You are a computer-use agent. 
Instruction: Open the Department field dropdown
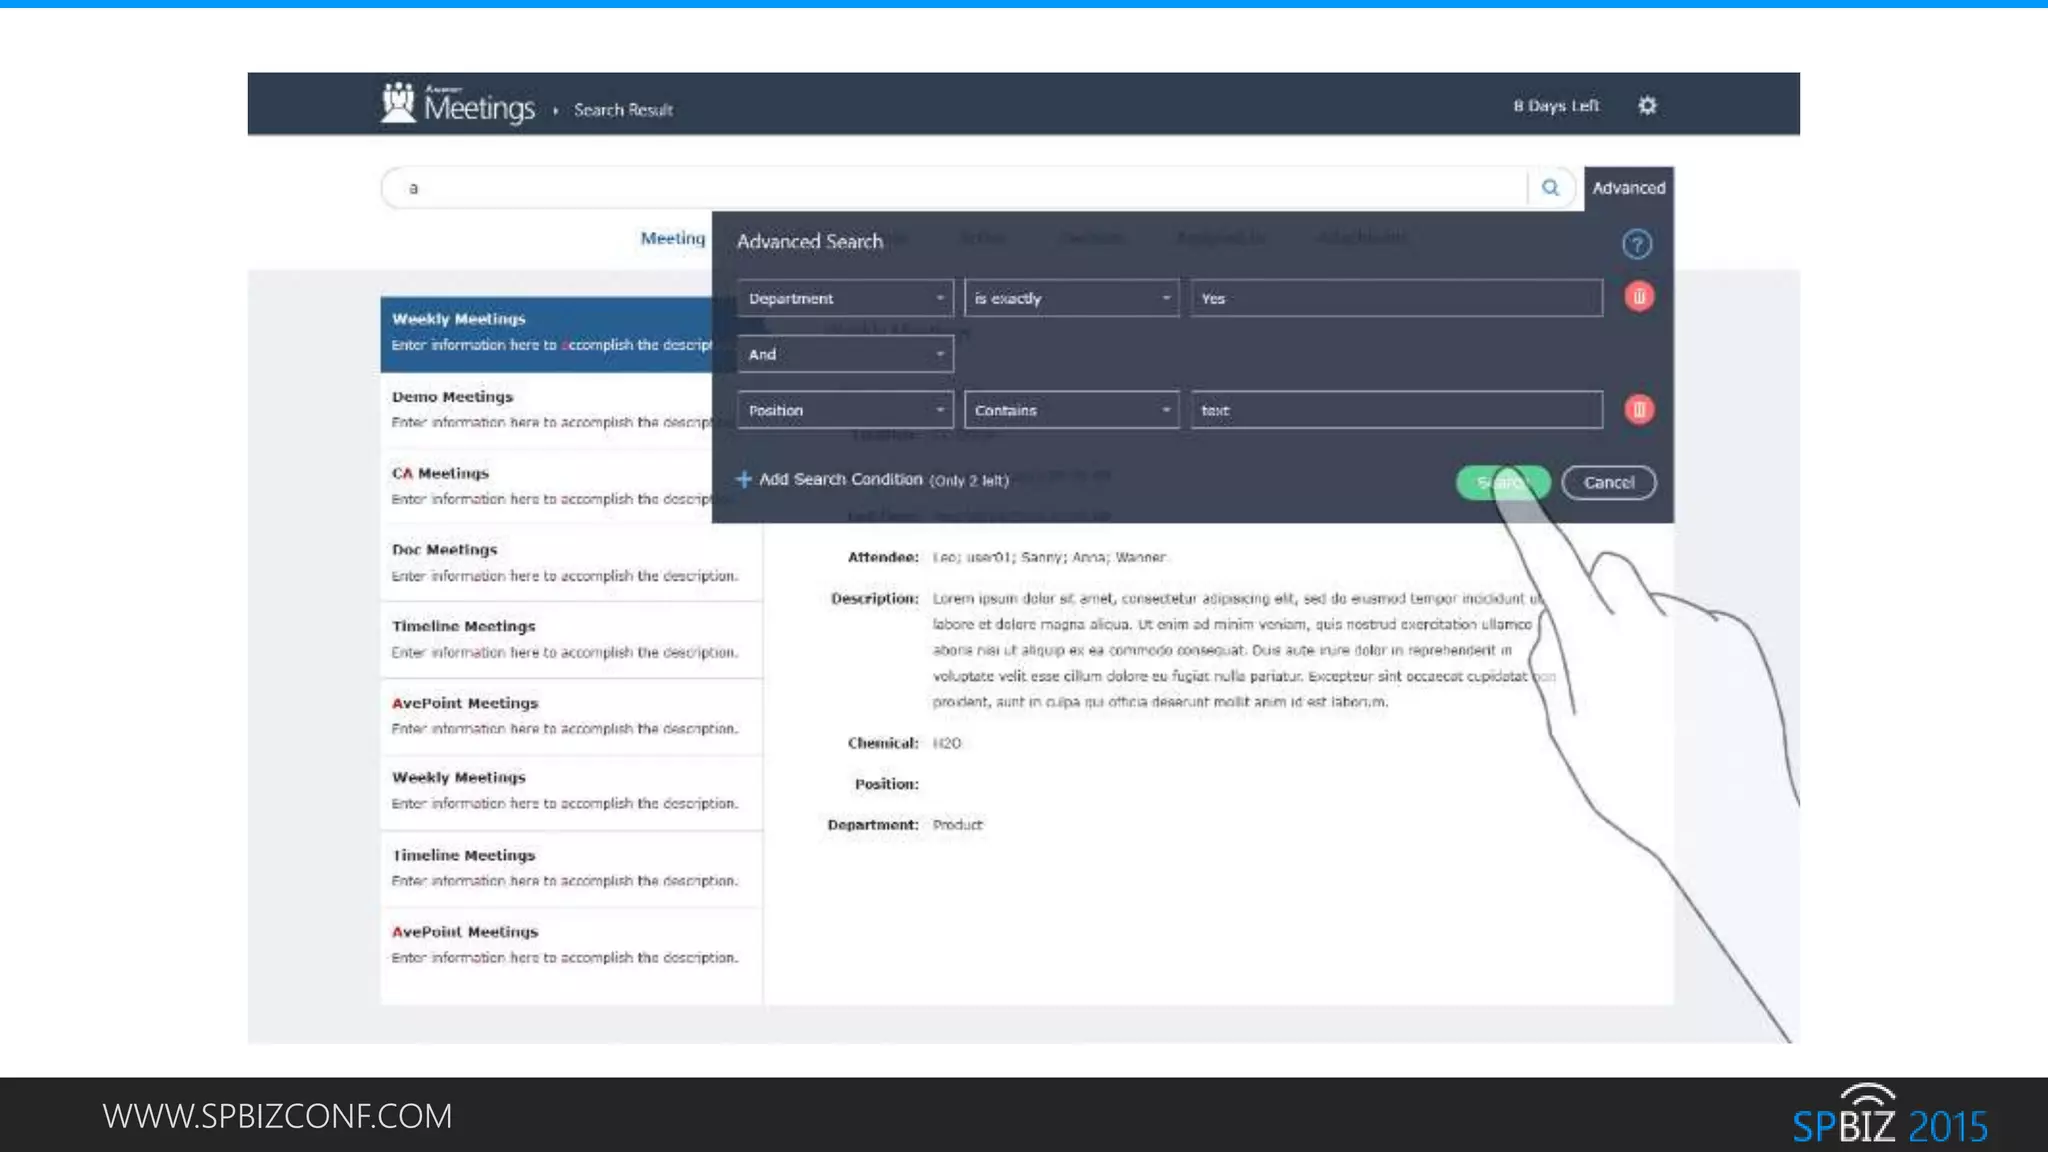click(x=845, y=298)
